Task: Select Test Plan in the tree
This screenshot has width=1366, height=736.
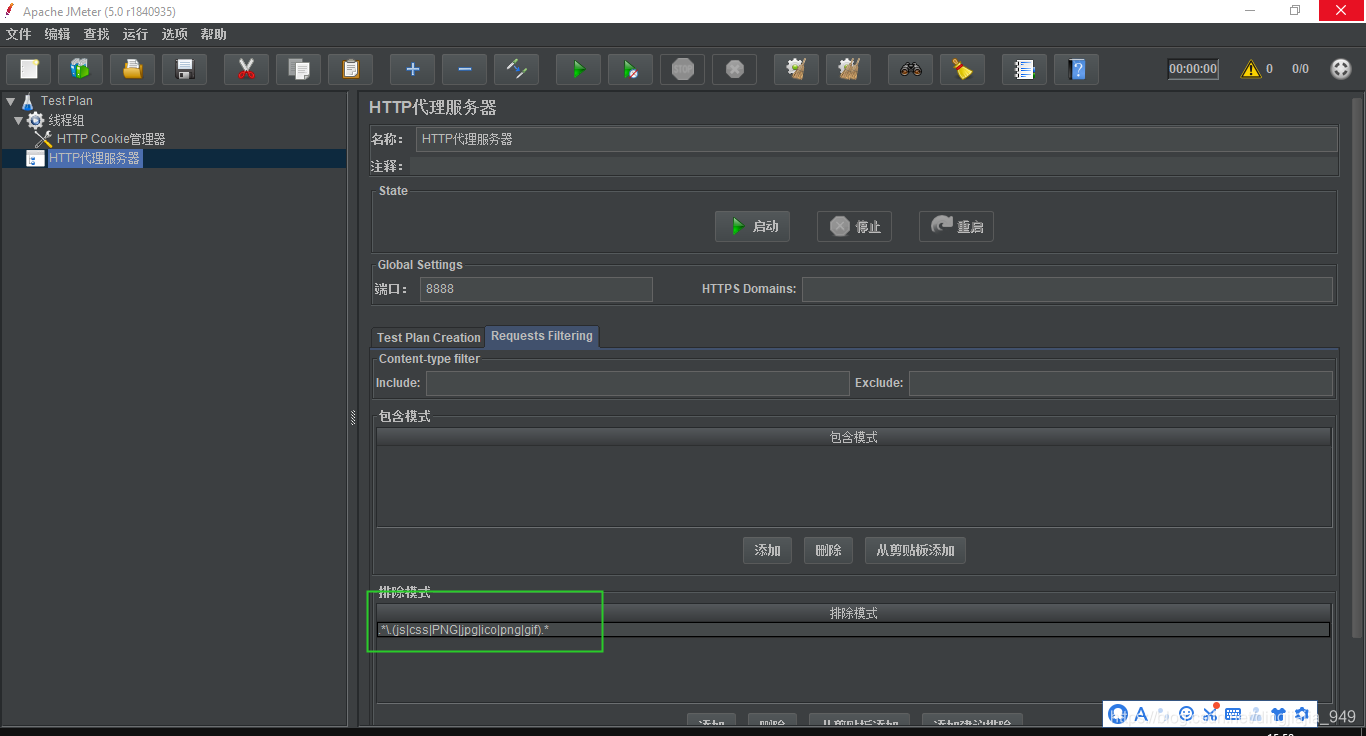Action: point(67,101)
